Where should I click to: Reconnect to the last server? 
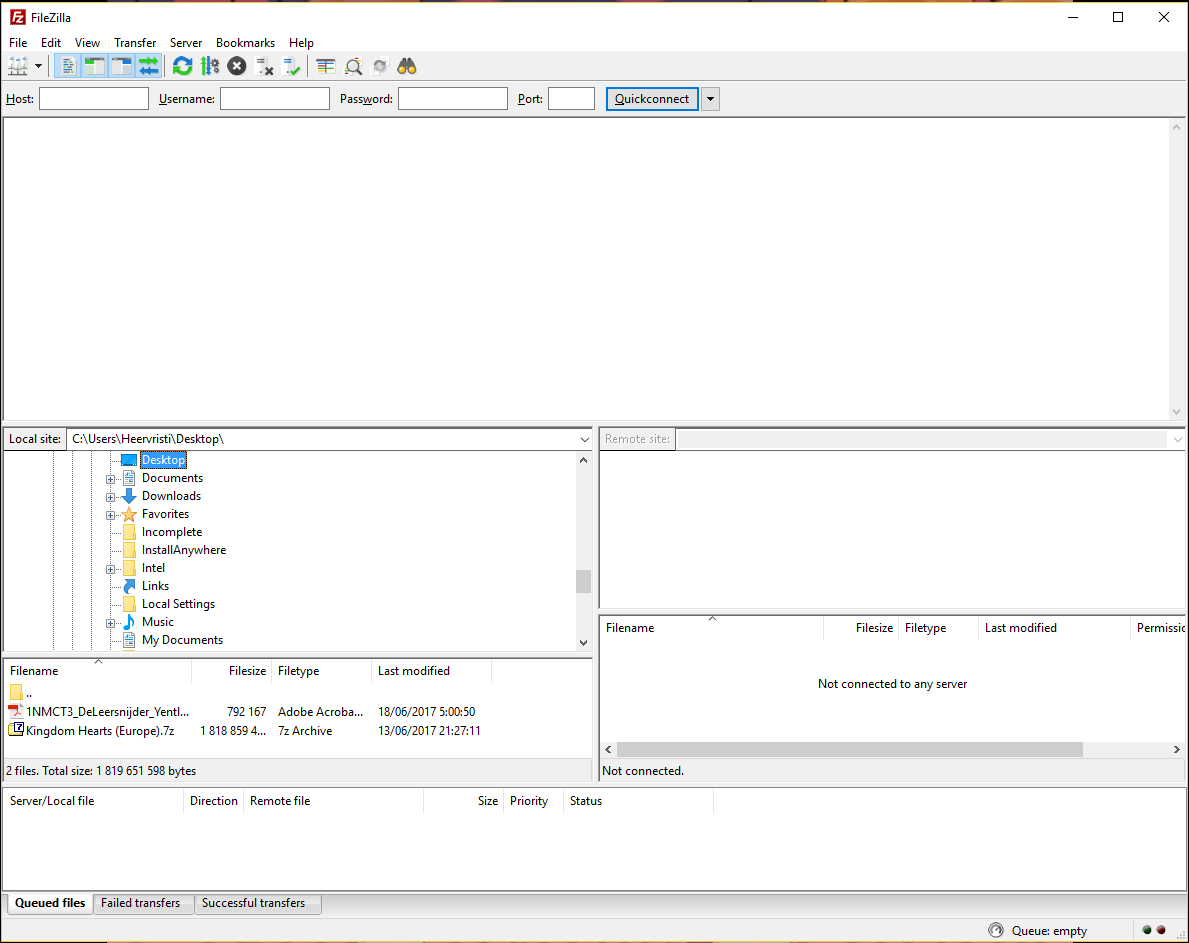pyautogui.click(x=291, y=67)
